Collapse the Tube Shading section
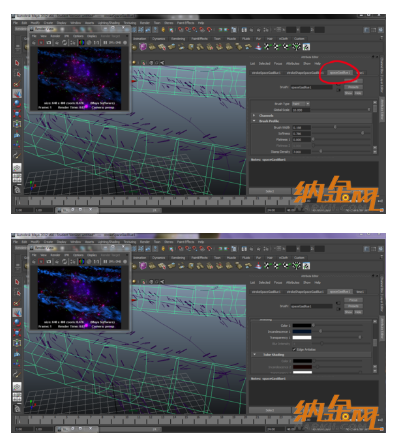 pos(255,354)
